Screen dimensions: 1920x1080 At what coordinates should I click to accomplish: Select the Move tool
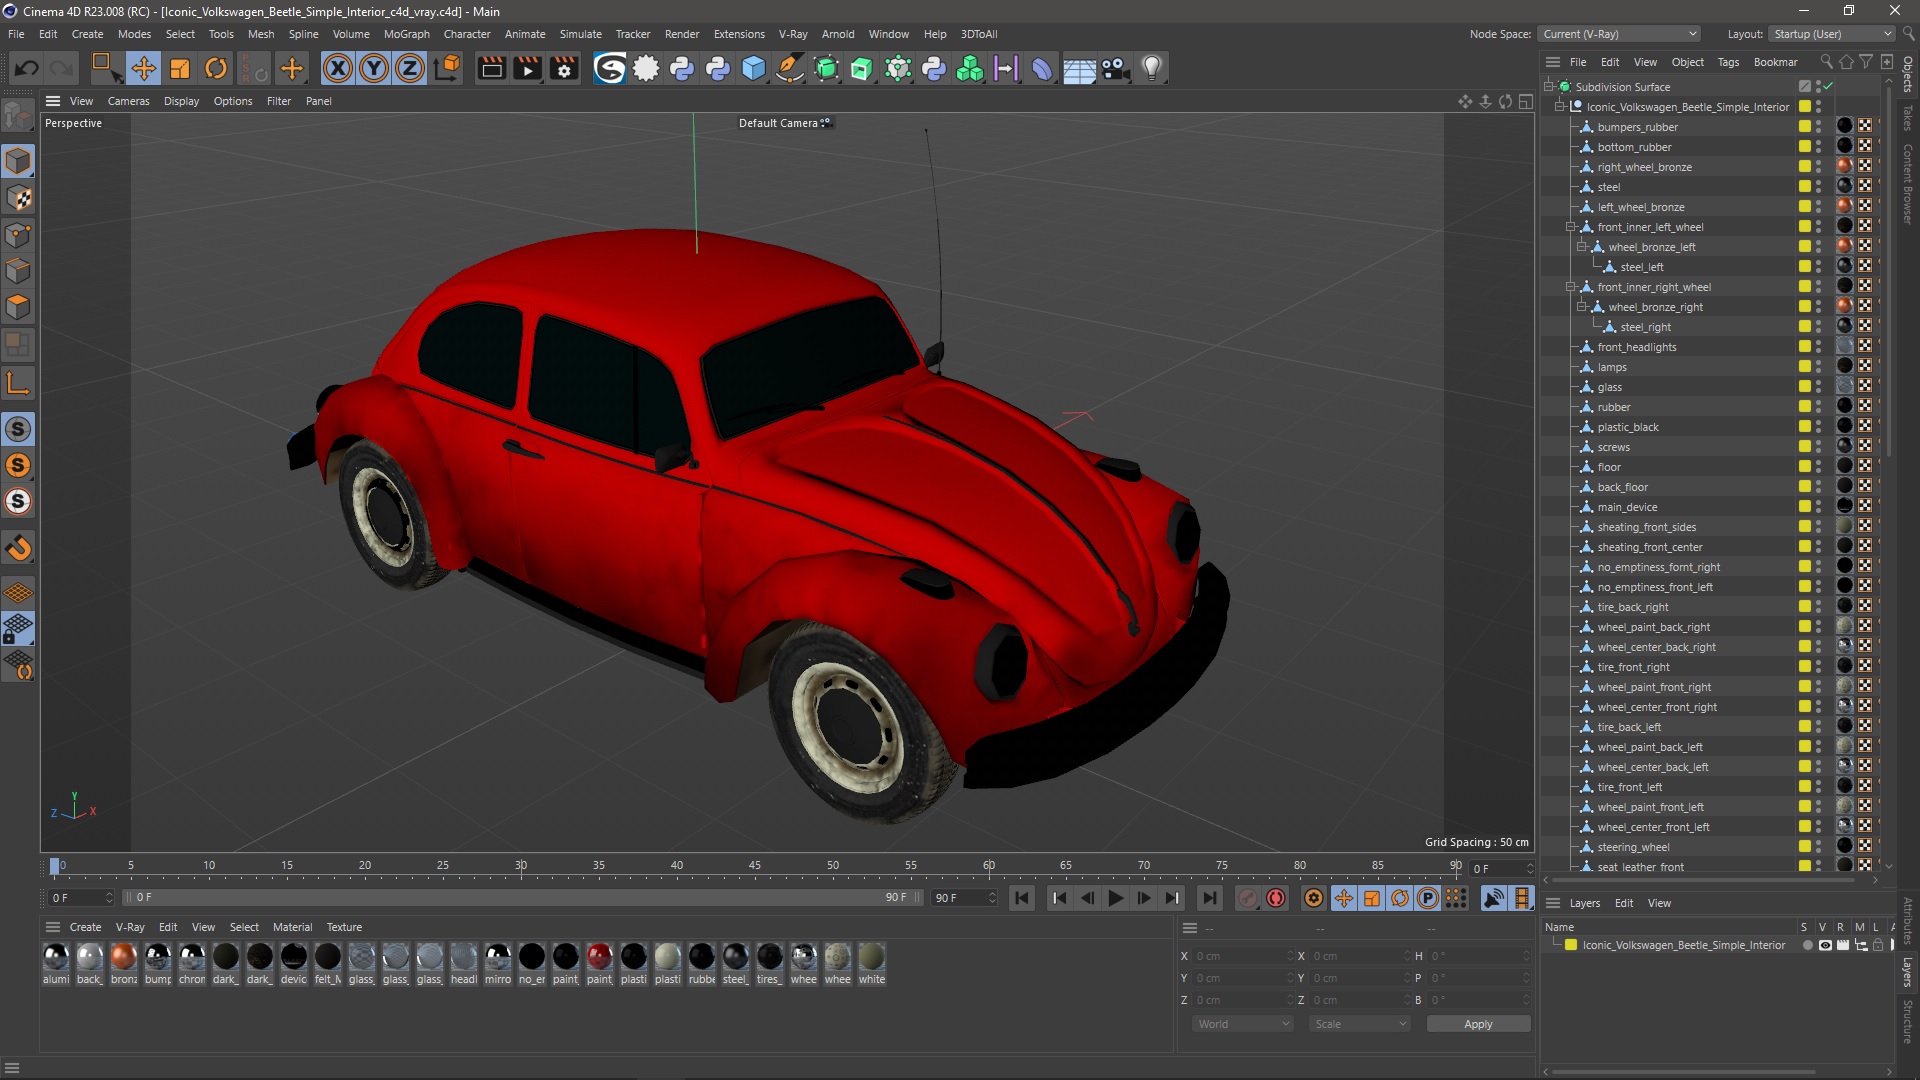click(x=143, y=68)
